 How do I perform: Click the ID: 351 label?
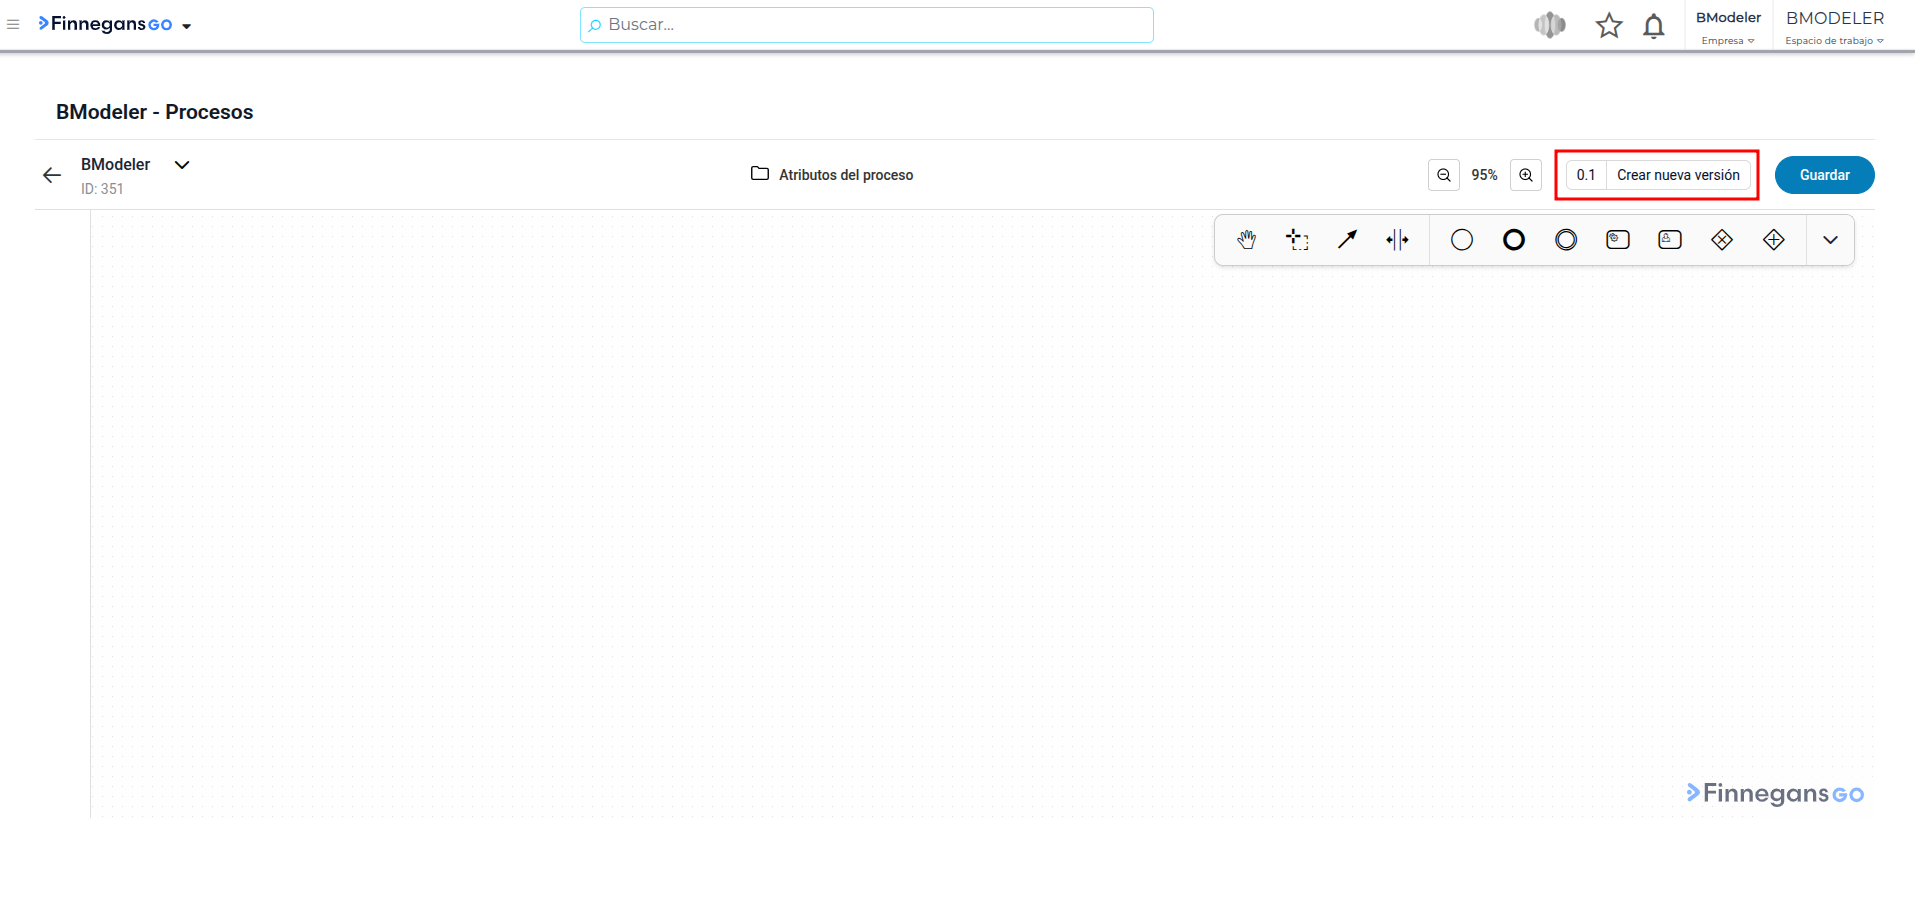pos(102,189)
